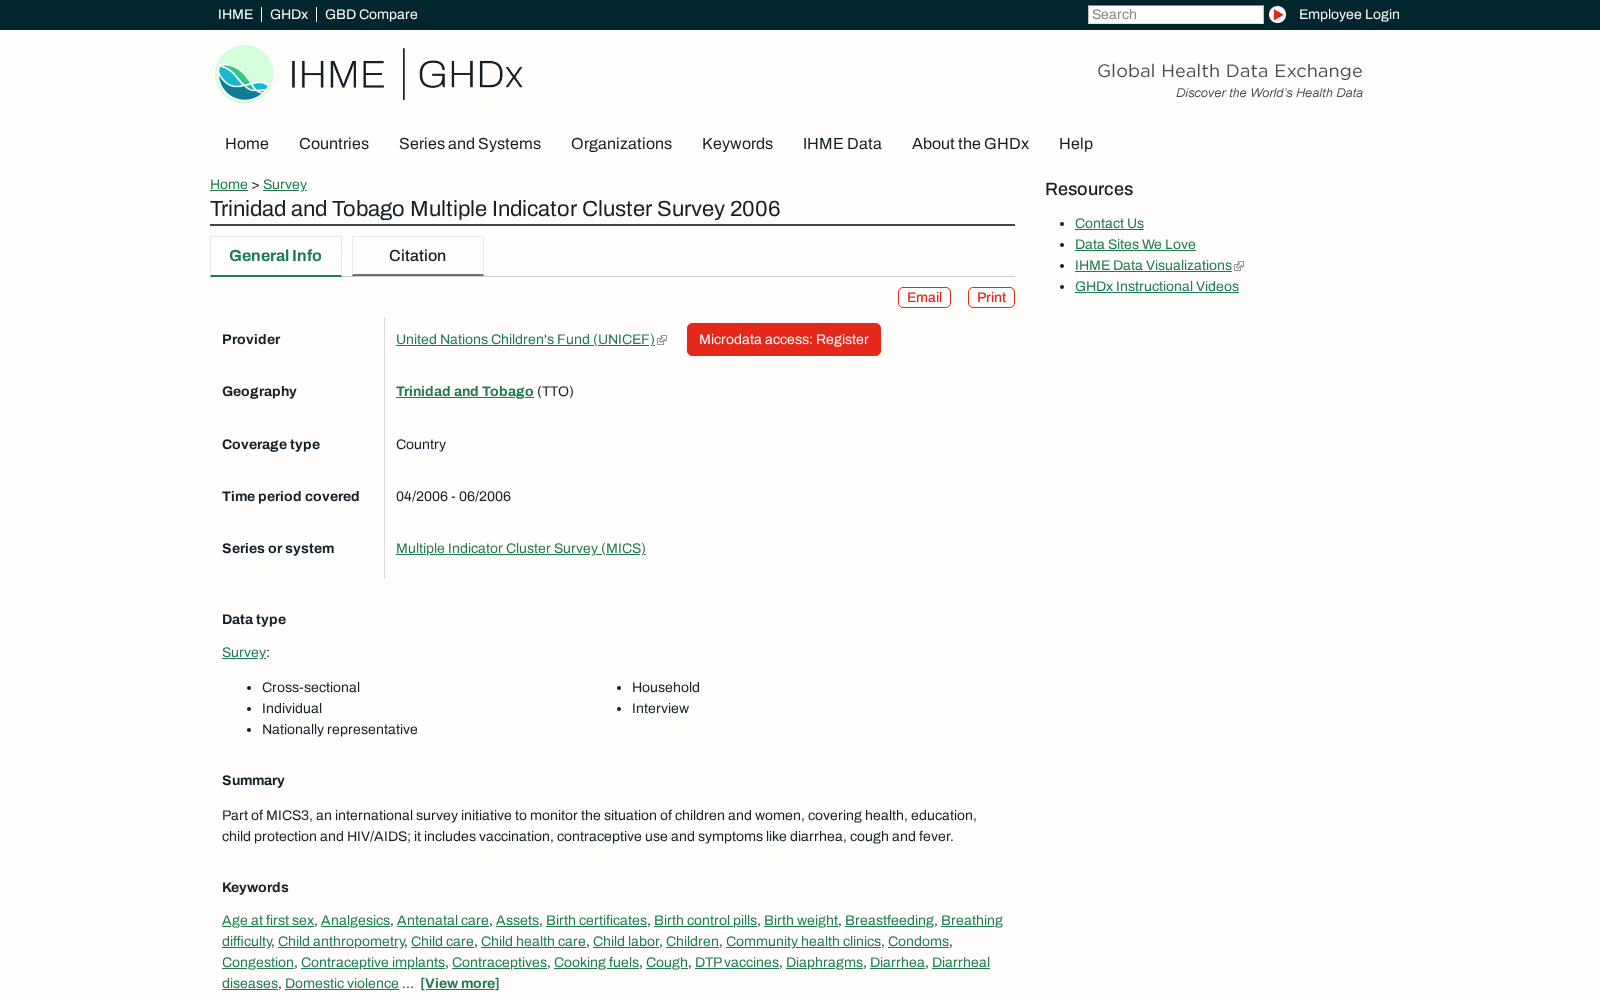
Task: Open the Trinidad and Tobago geography link
Action: pyautogui.click(x=465, y=391)
